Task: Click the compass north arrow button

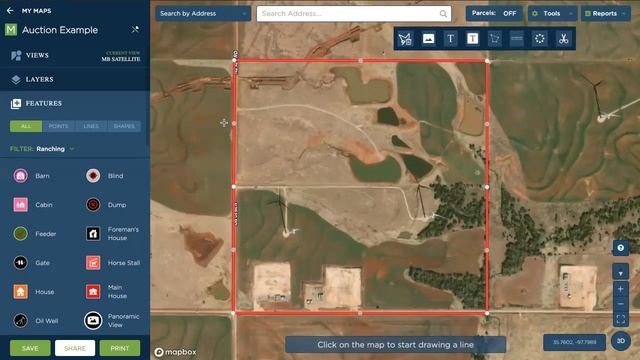Action: coord(620,273)
